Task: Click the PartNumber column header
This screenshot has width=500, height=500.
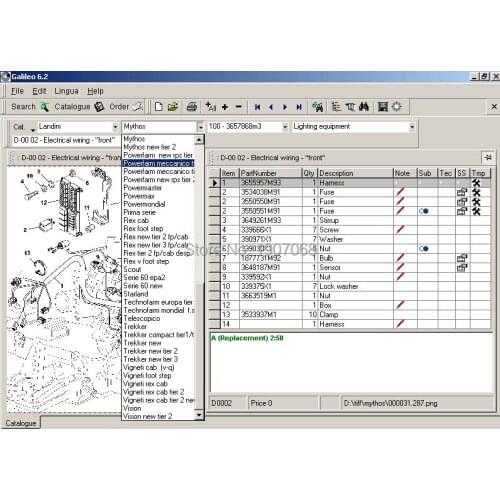Action: (270, 173)
